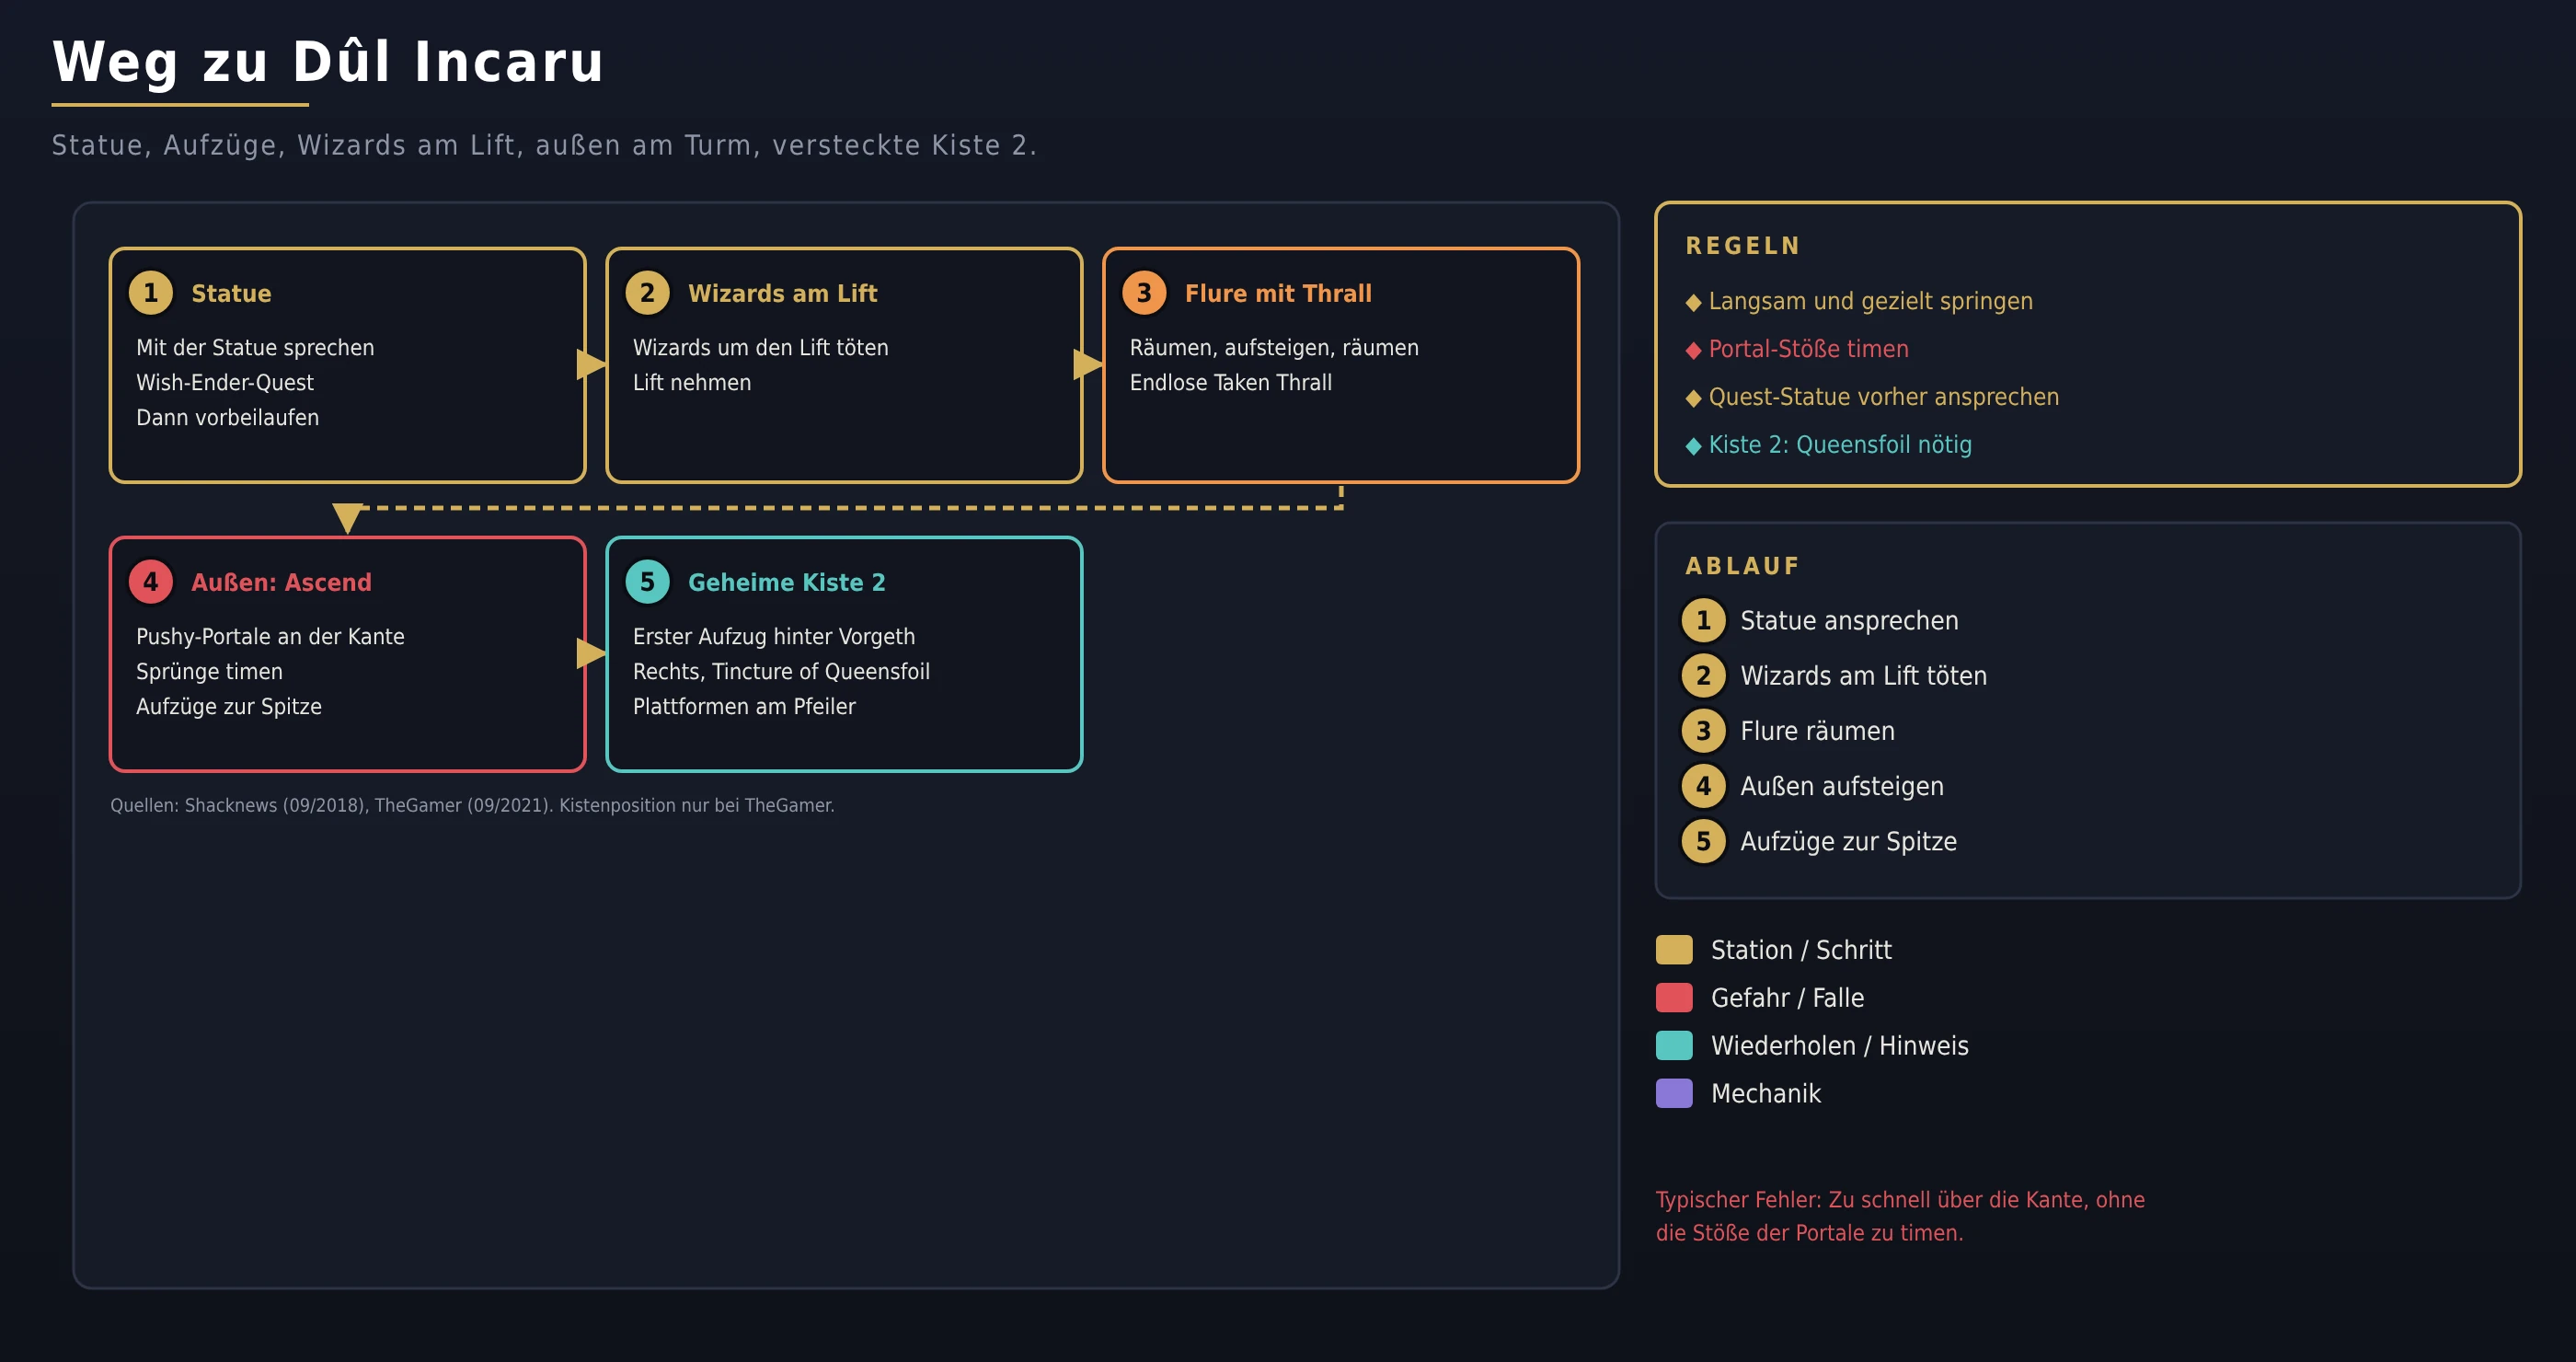Click the line Endlose Taken Thrall
This screenshot has width=2576, height=1362.
(x=1231, y=383)
